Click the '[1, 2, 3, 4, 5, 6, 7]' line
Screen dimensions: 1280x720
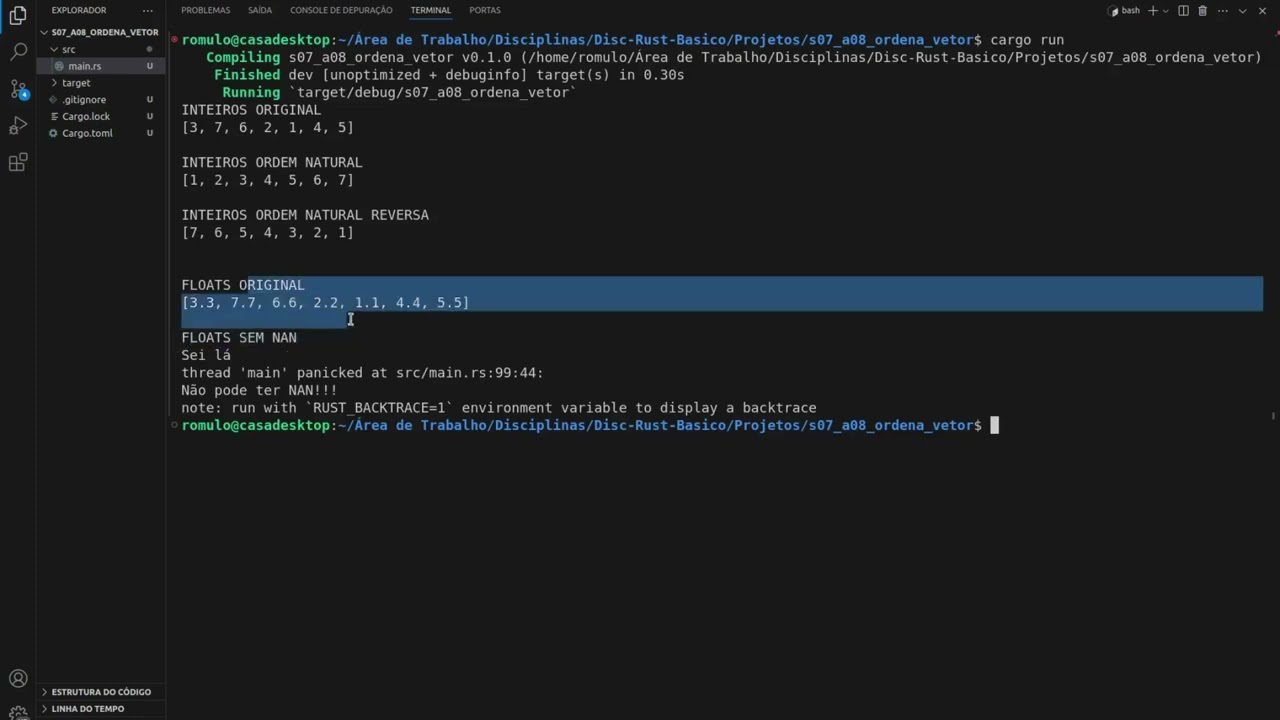coord(267,180)
